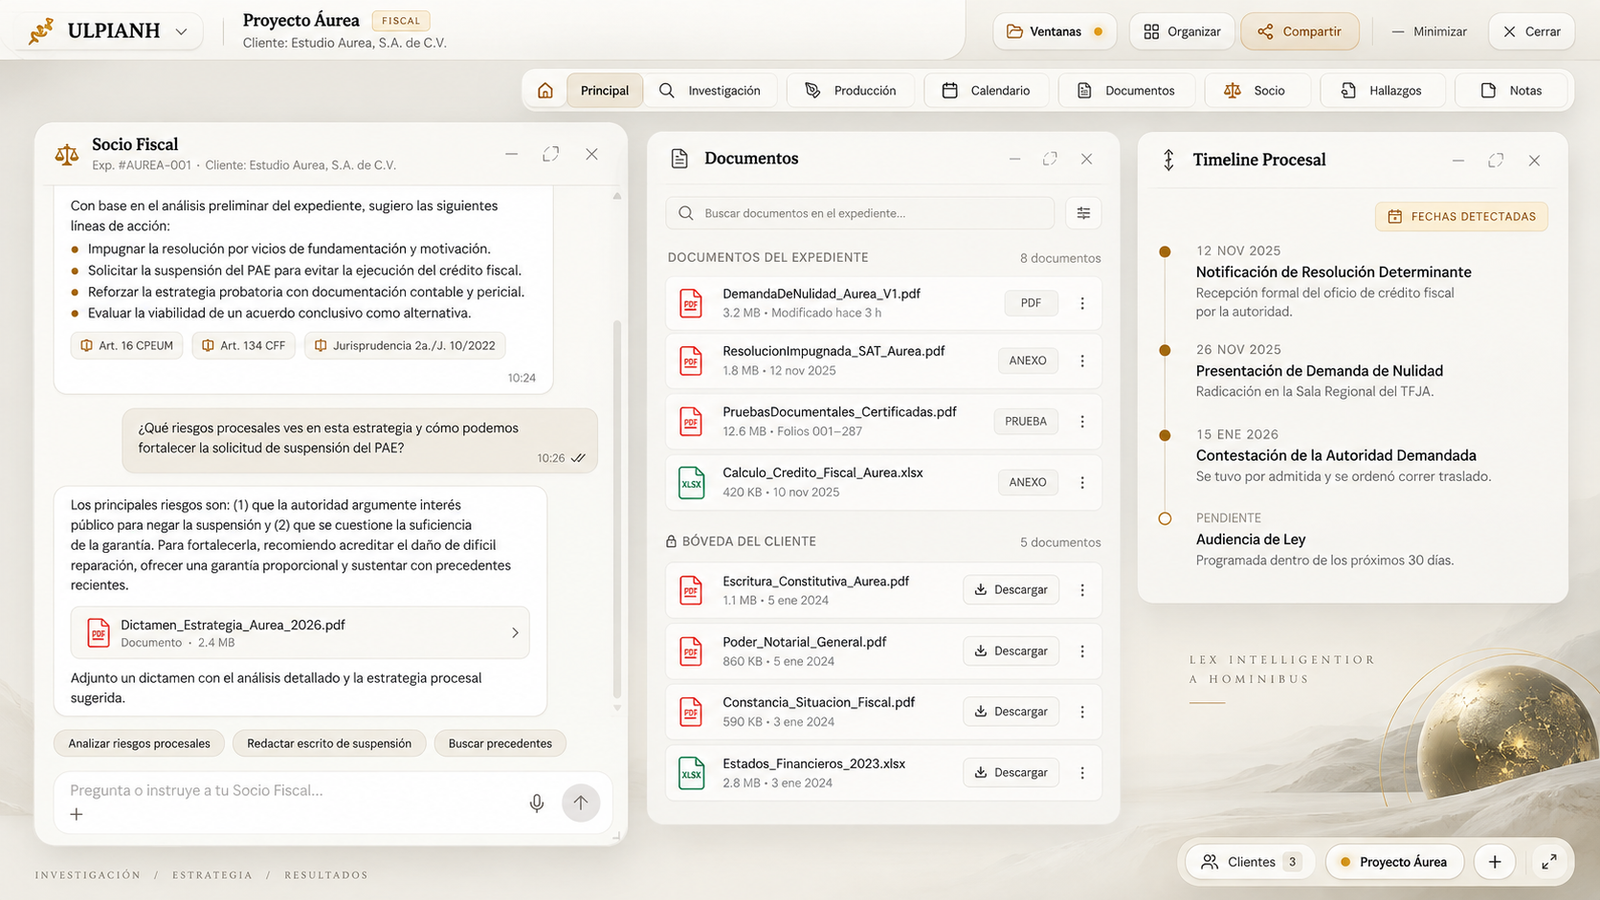Click the Timeline Procesal vertical arrows icon

click(x=1168, y=160)
